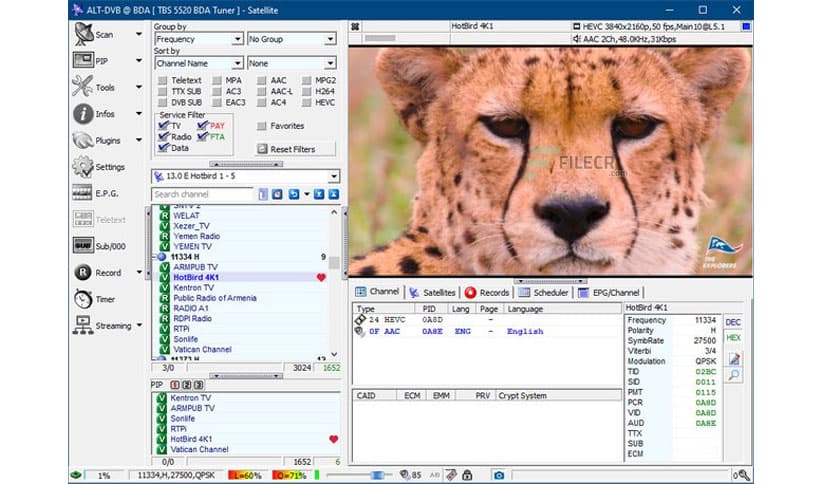Switch to the Satellites tab
The image size is (836, 484).
(432, 292)
